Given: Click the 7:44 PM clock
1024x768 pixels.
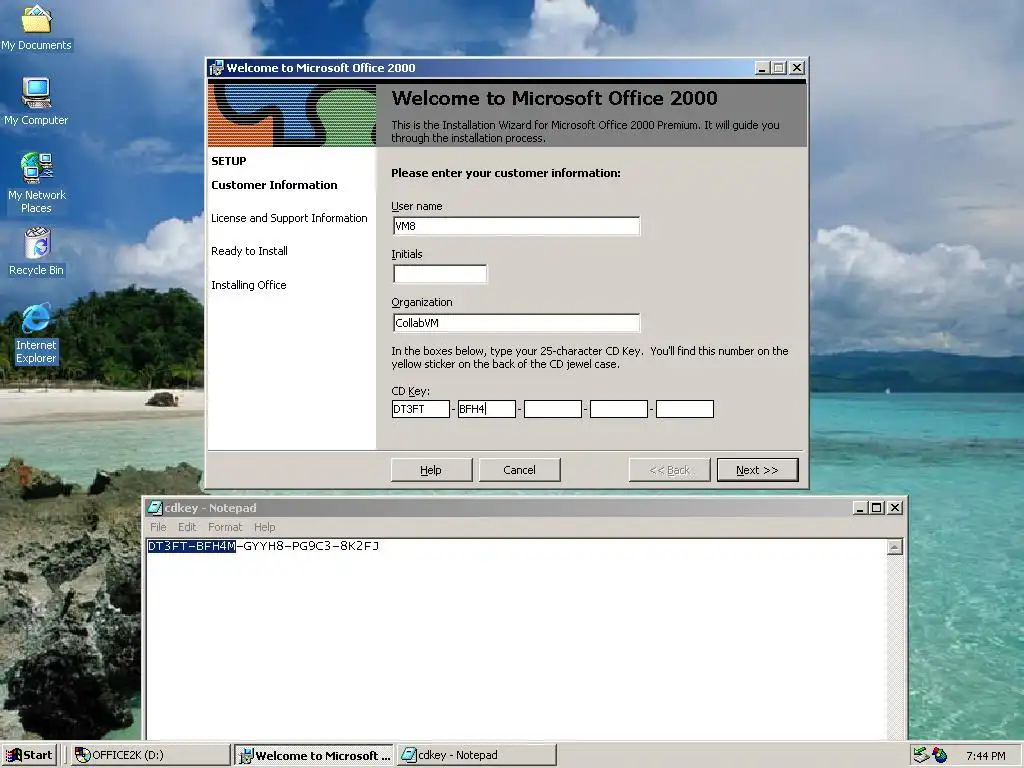Looking at the screenshot, I should tap(985, 756).
